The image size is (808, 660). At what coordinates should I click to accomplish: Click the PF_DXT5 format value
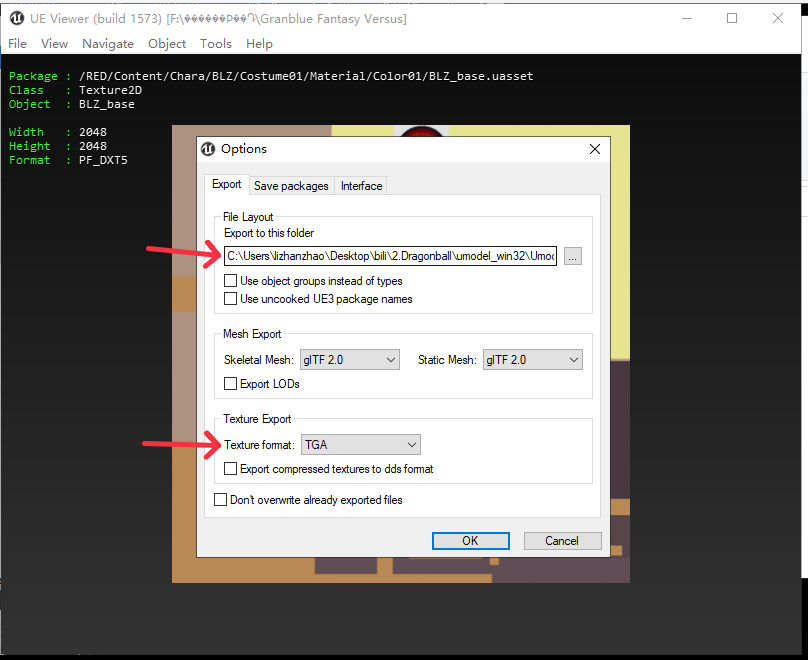[103, 160]
